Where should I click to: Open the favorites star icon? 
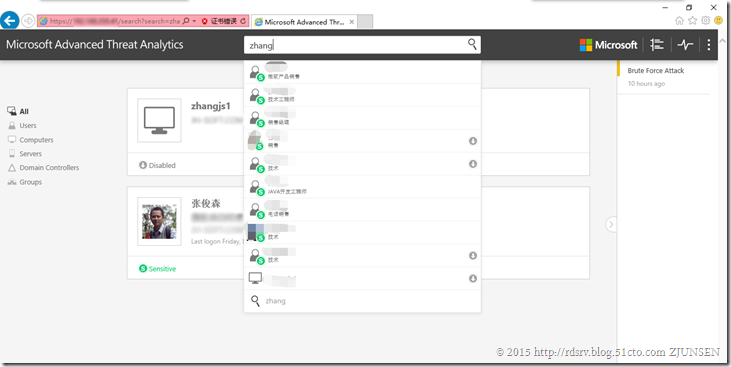(x=692, y=21)
